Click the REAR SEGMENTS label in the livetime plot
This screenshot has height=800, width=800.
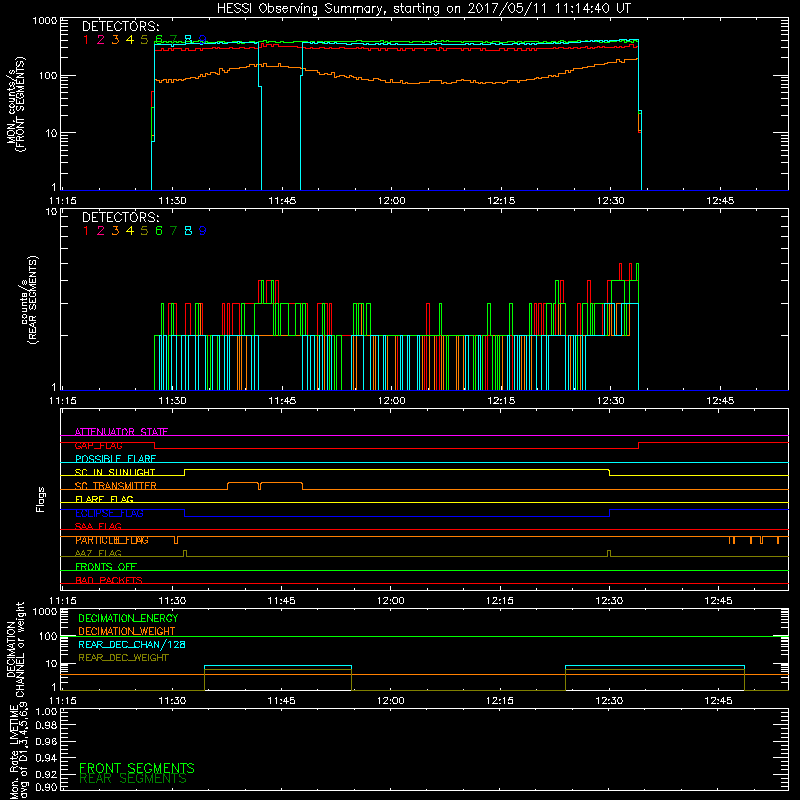133,779
